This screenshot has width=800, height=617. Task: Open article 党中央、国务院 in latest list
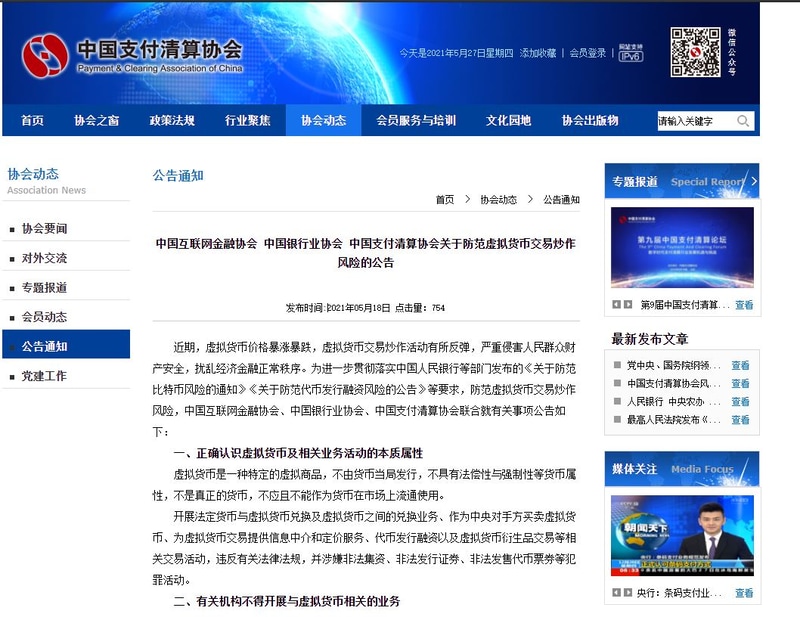tap(673, 365)
